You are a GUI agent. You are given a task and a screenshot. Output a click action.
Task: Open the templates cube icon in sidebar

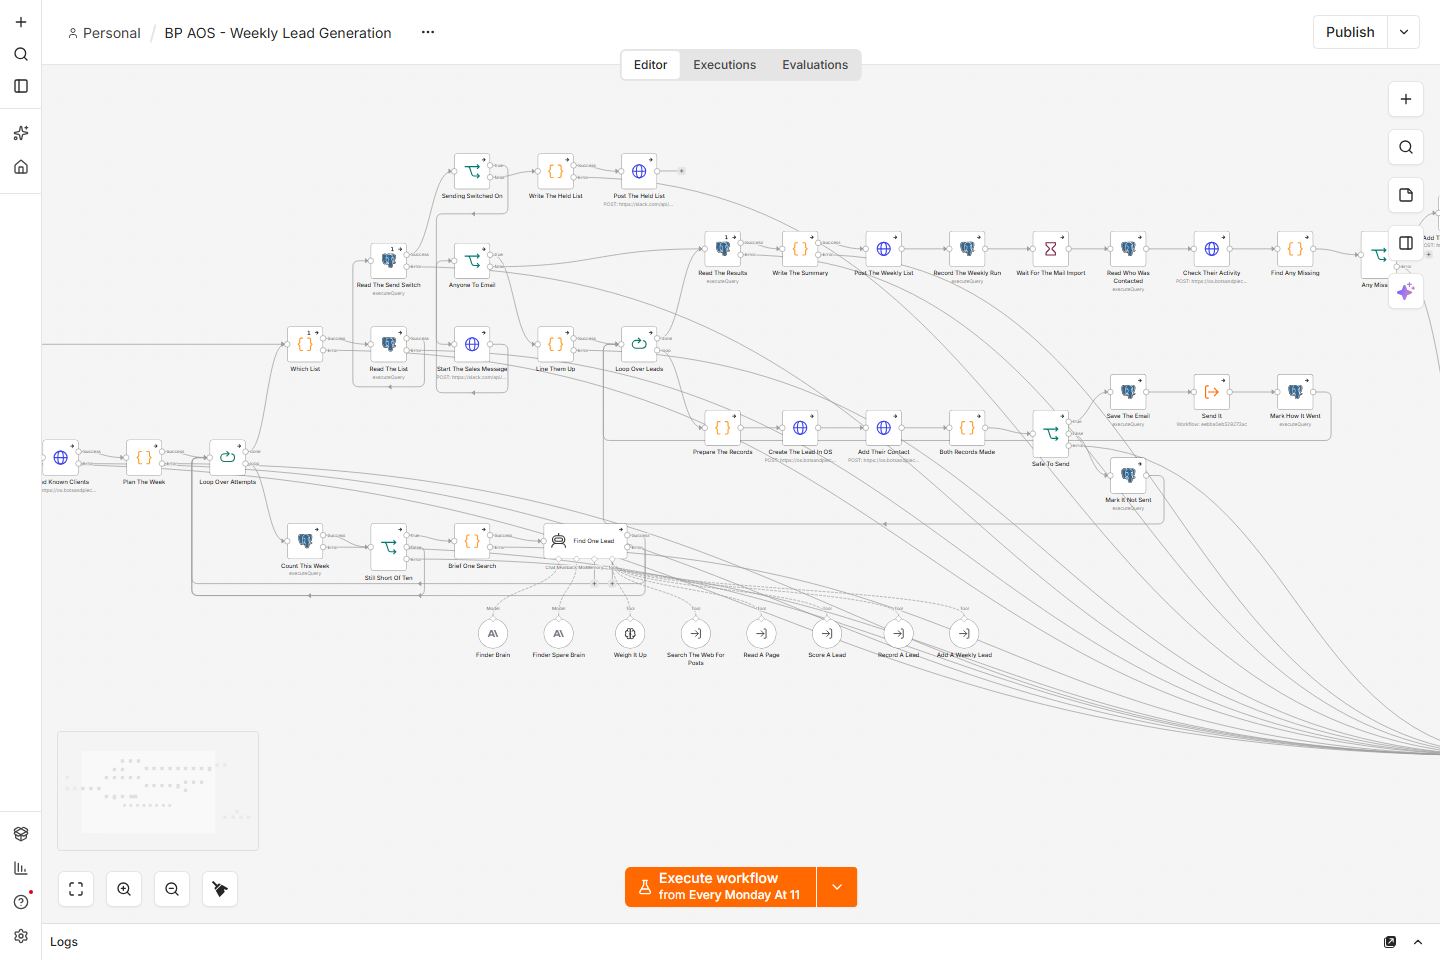tap(21, 834)
